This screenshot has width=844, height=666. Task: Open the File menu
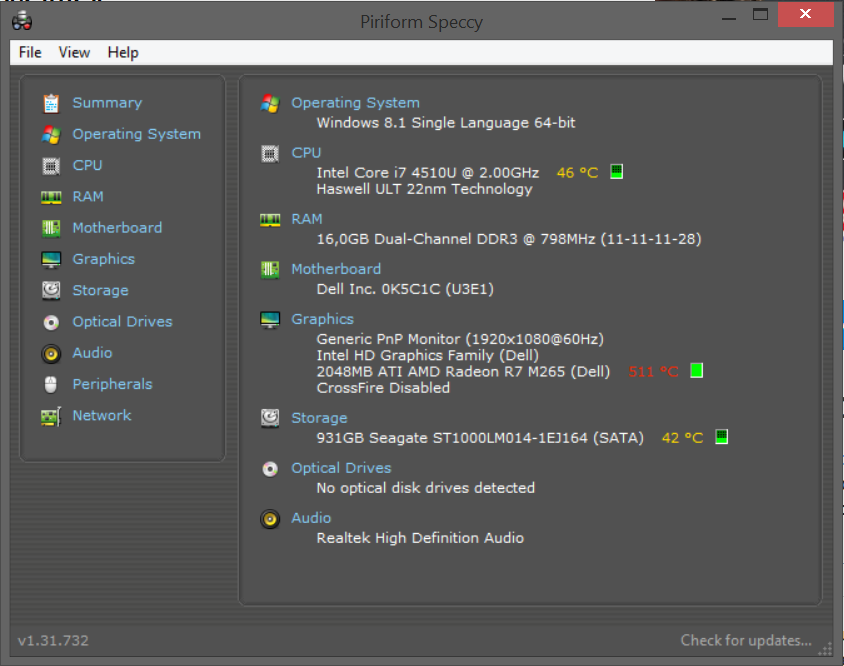[30, 53]
